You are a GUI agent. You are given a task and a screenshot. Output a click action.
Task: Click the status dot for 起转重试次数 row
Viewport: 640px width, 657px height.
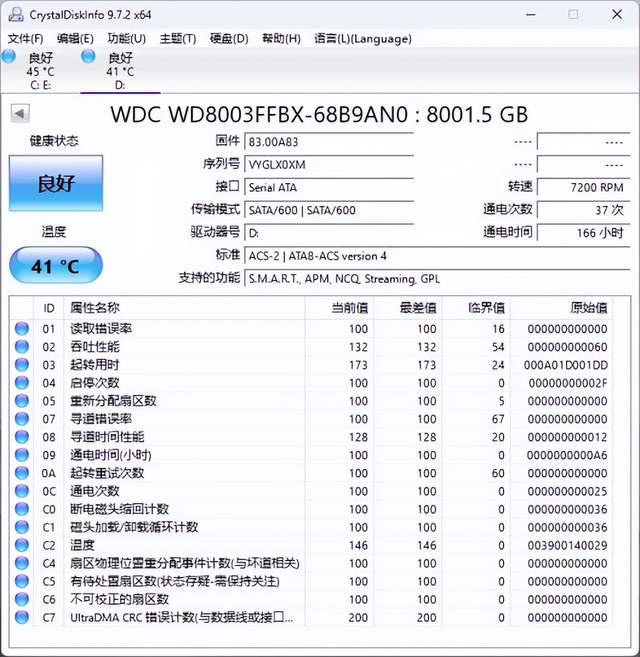[22, 473]
